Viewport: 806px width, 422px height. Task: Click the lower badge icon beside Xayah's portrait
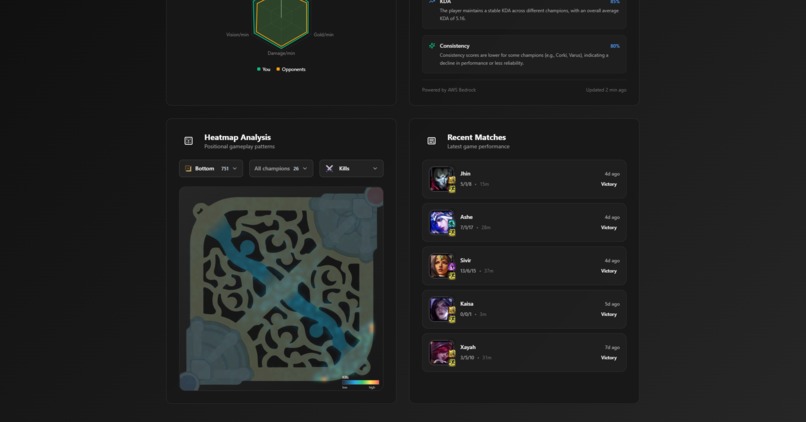pos(452,362)
